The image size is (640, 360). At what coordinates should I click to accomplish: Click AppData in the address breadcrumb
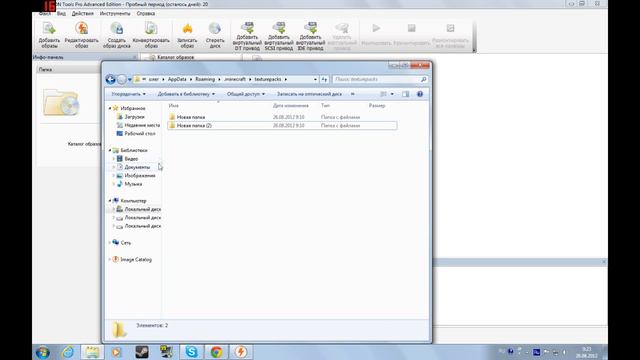click(177, 79)
